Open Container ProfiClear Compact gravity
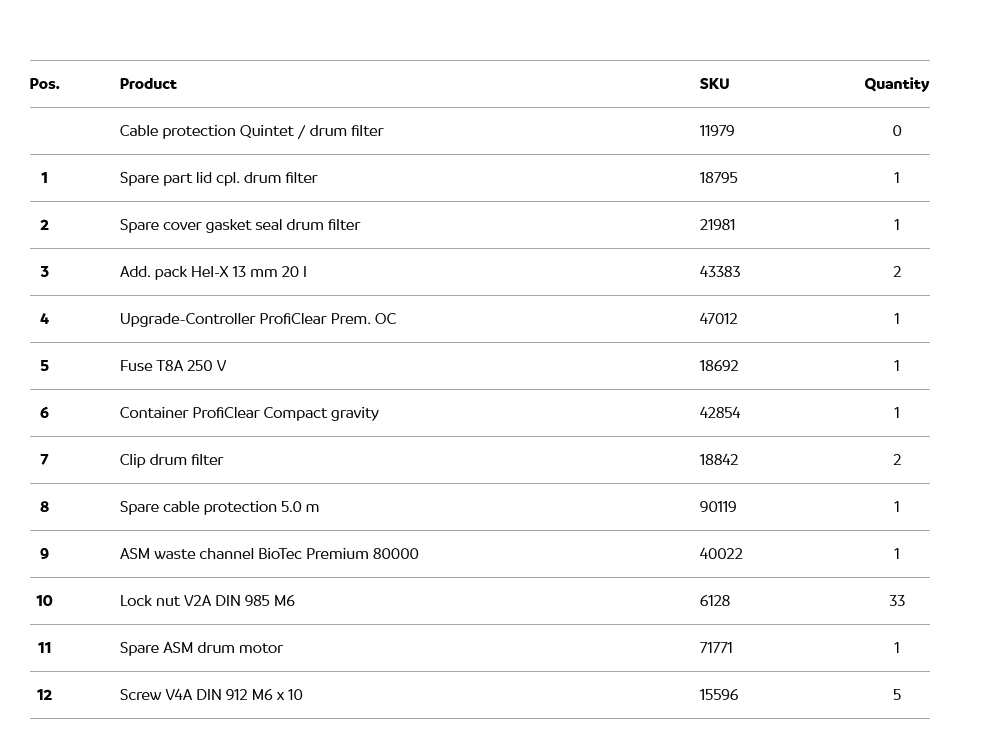This screenshot has width=981, height=733. tap(249, 413)
